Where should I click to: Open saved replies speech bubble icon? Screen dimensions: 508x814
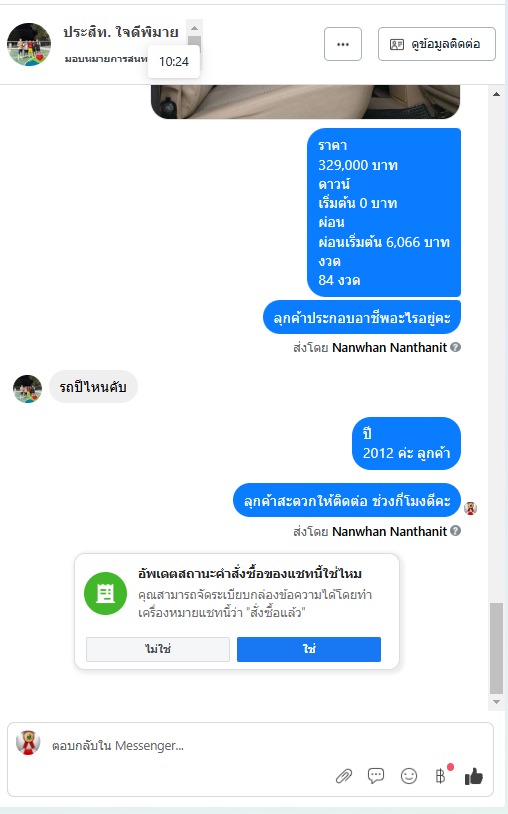(x=376, y=776)
